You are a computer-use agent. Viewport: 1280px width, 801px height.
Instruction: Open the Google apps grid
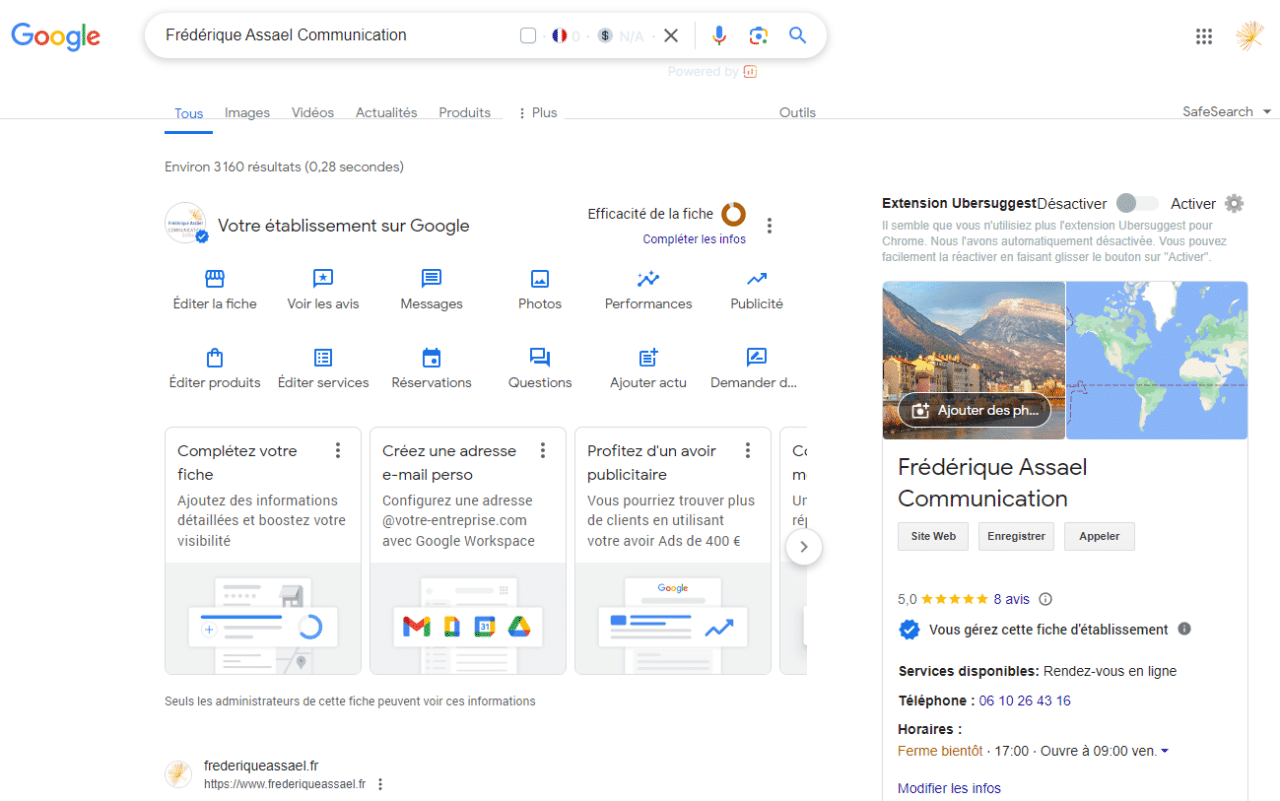click(x=1204, y=36)
